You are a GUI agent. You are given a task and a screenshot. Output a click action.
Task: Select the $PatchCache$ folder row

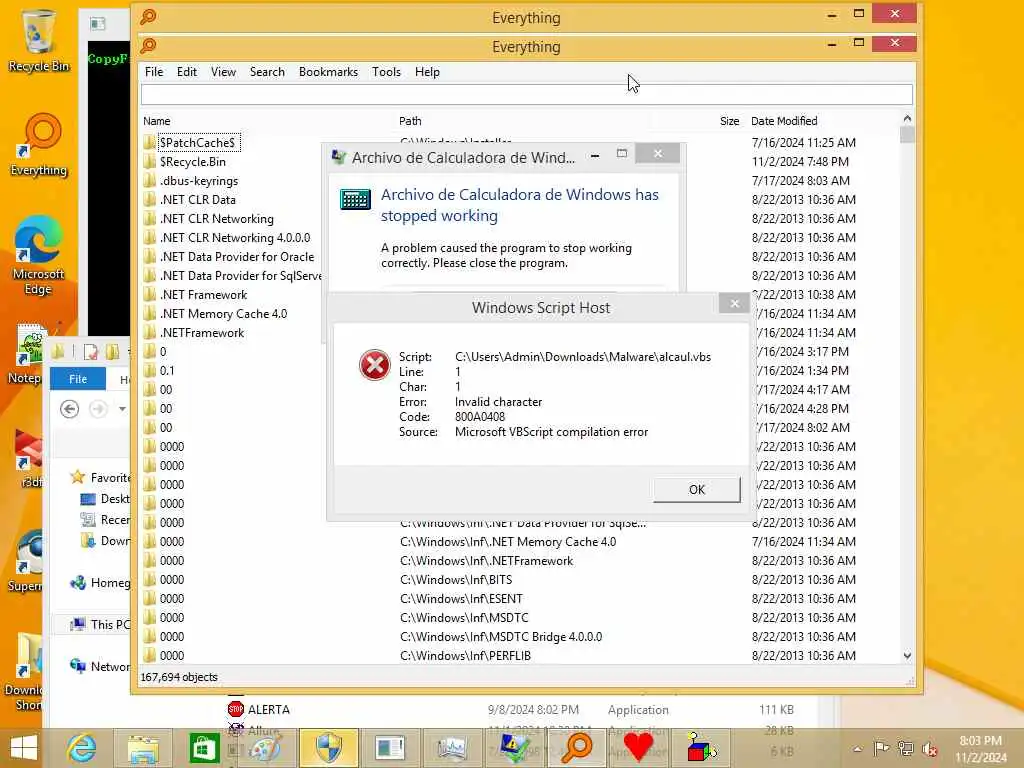pyautogui.click(x=197, y=142)
